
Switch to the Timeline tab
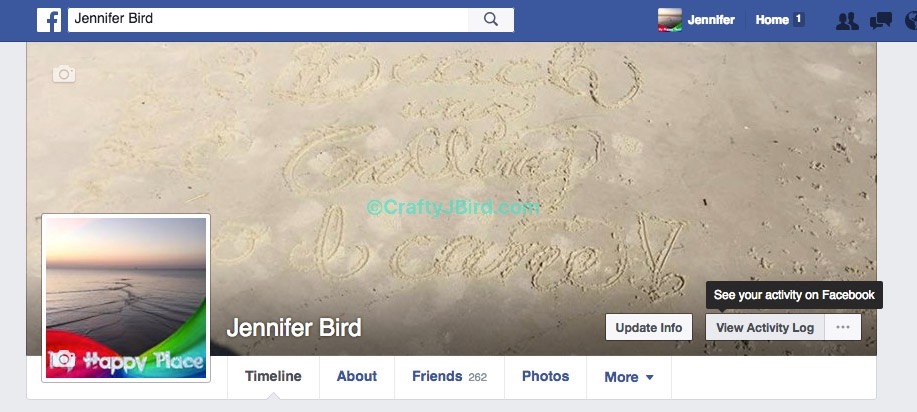click(273, 377)
